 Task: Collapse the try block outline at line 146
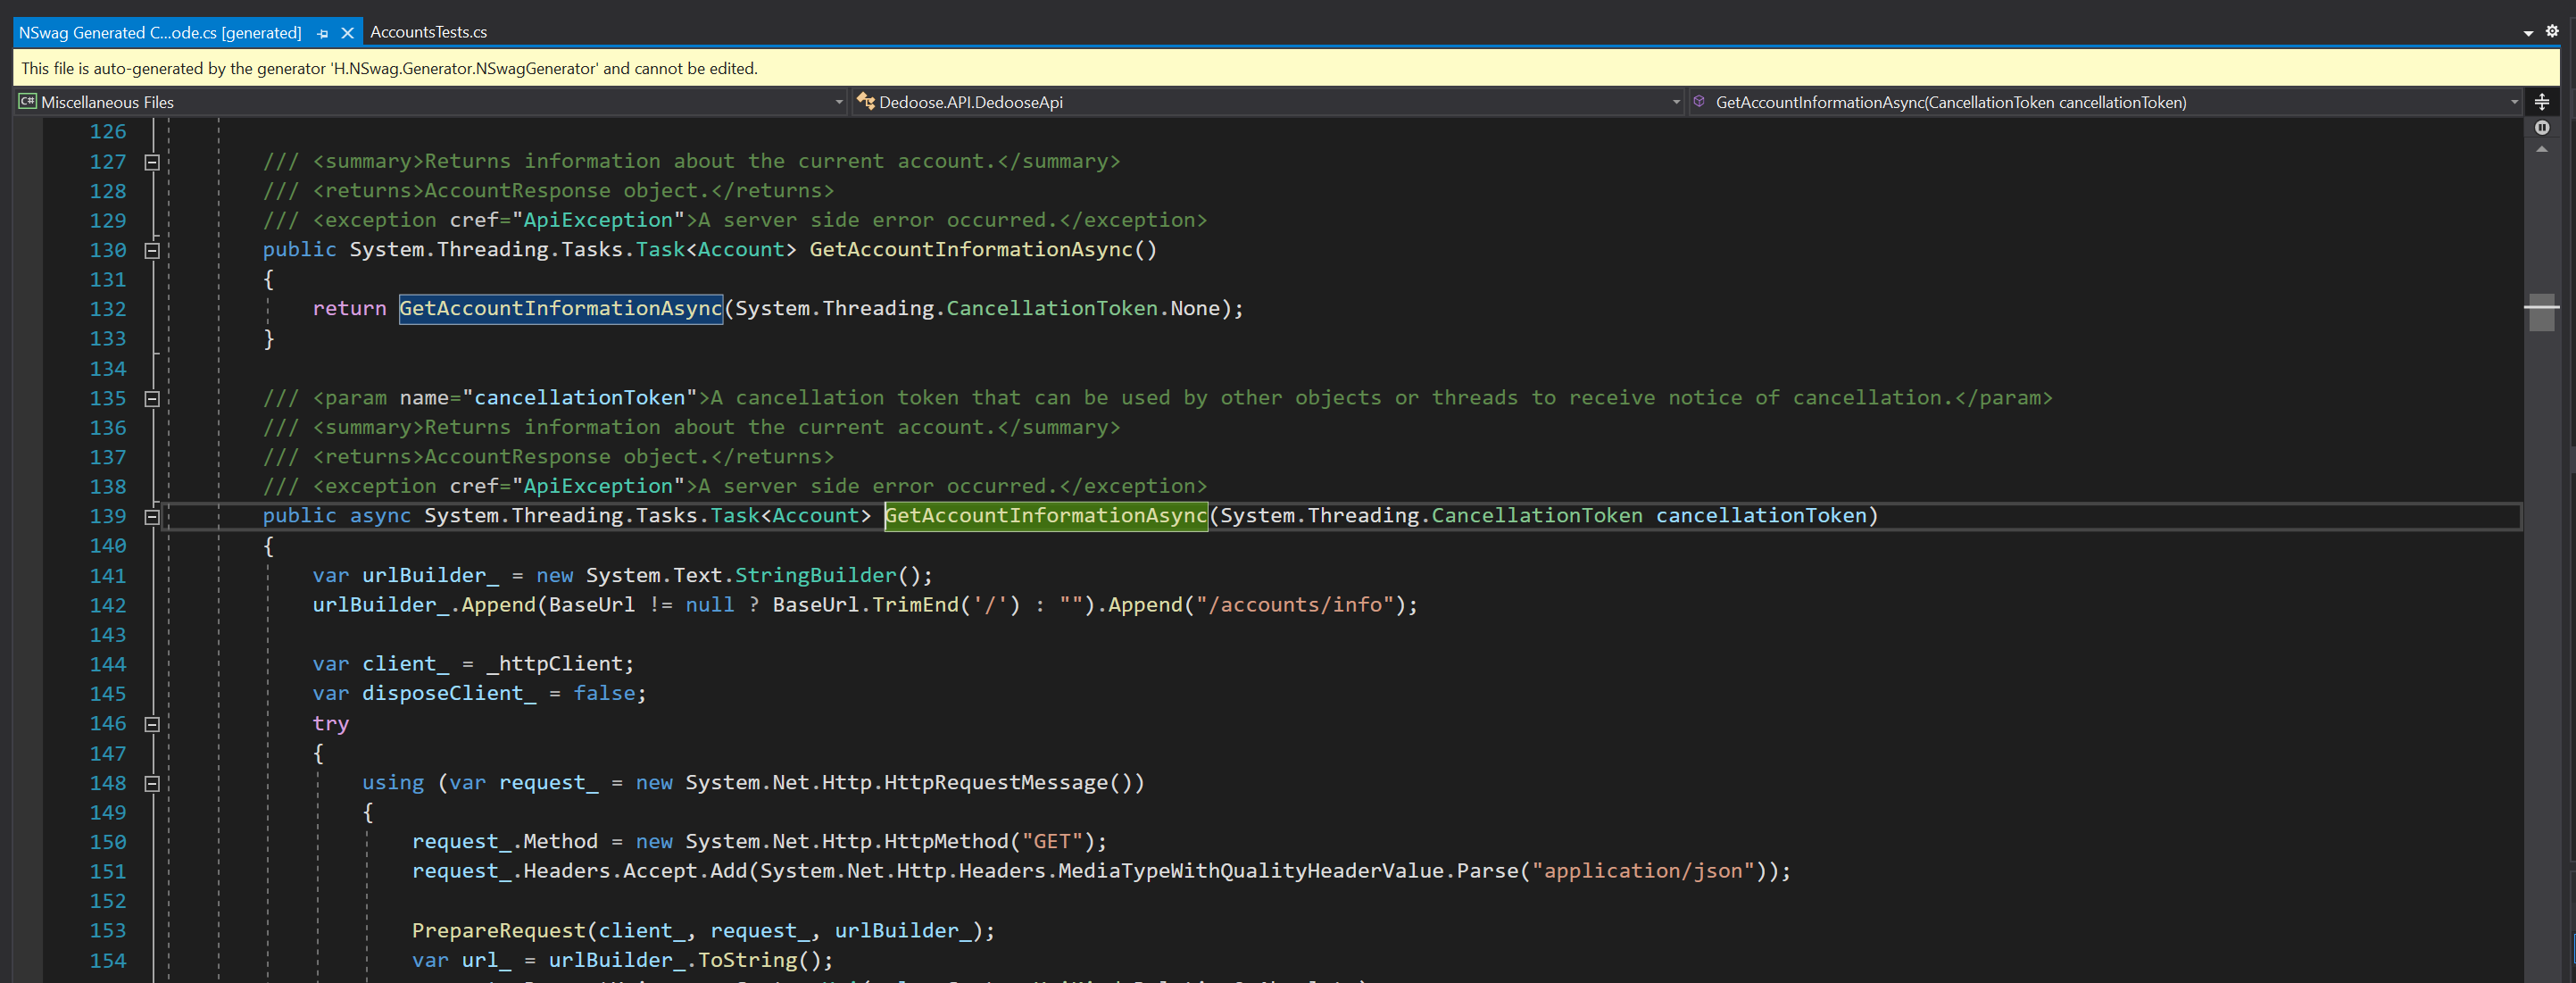tap(151, 723)
